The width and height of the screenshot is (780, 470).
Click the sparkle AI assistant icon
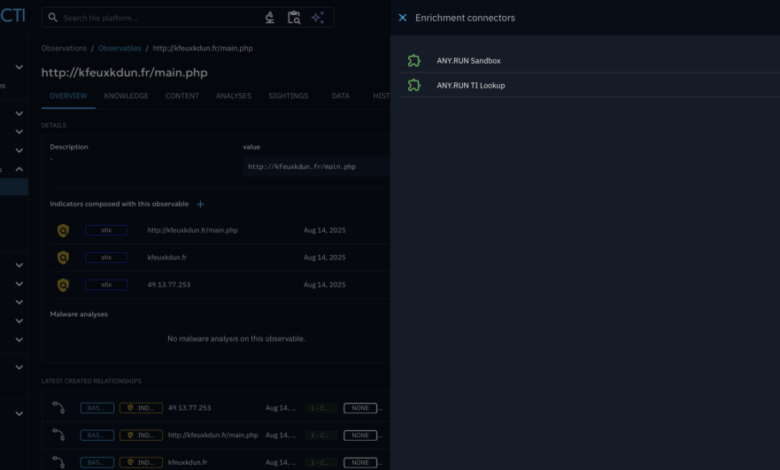(318, 18)
